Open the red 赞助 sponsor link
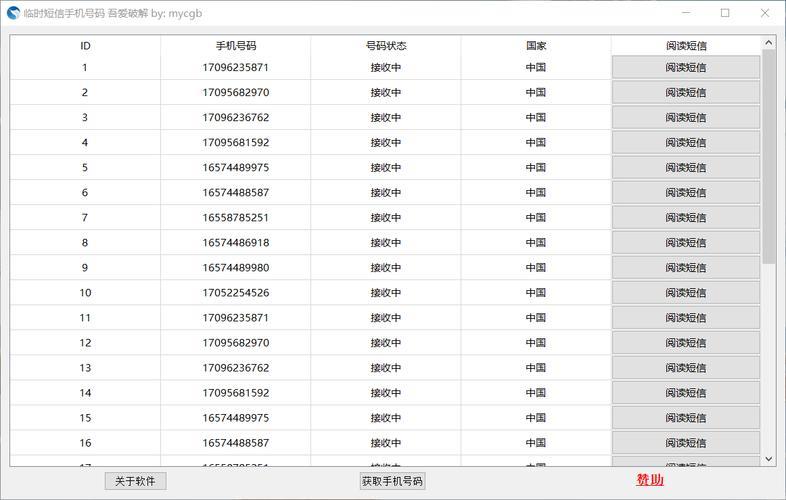786x500 pixels. (650, 480)
